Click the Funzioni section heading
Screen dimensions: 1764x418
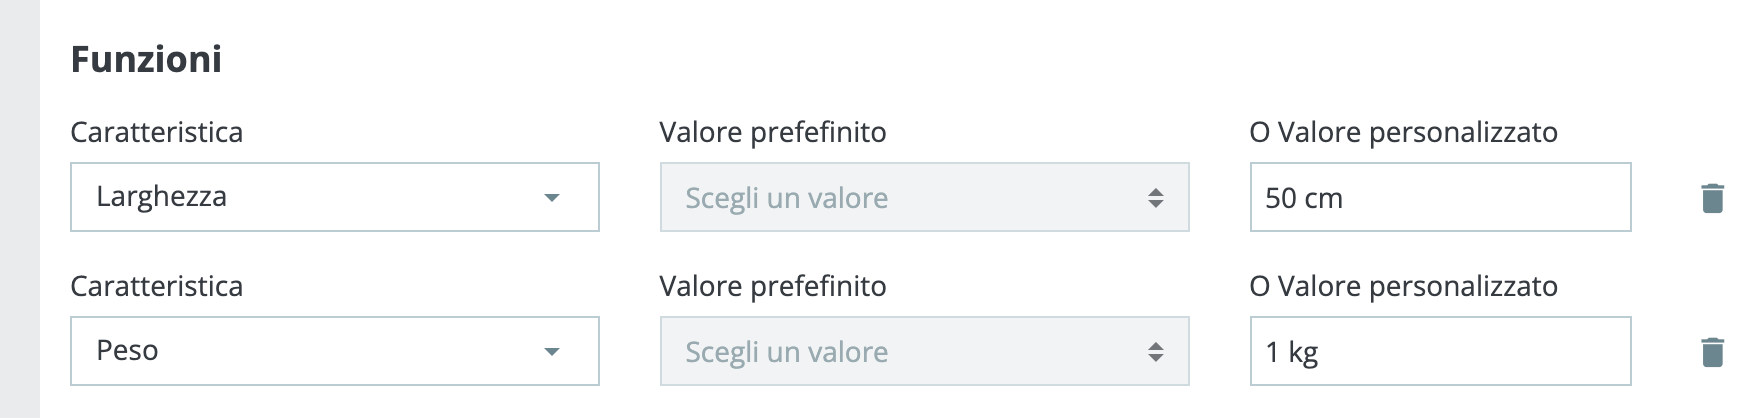point(146,60)
